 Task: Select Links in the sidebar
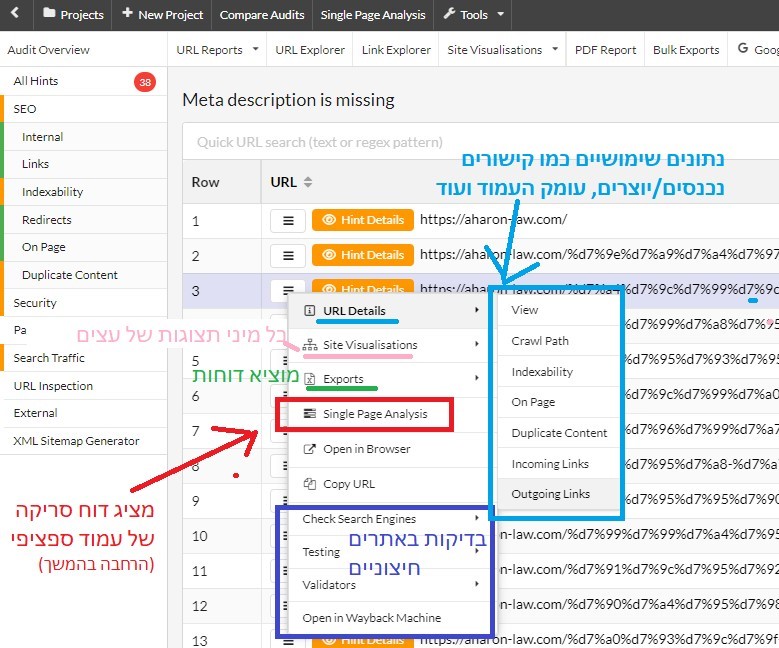tap(84, 164)
